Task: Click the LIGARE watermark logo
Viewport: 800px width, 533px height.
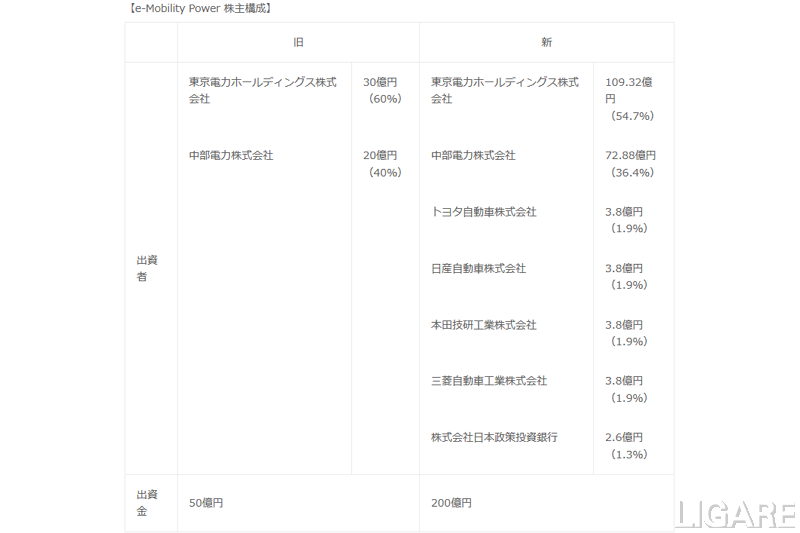Action: point(737,515)
